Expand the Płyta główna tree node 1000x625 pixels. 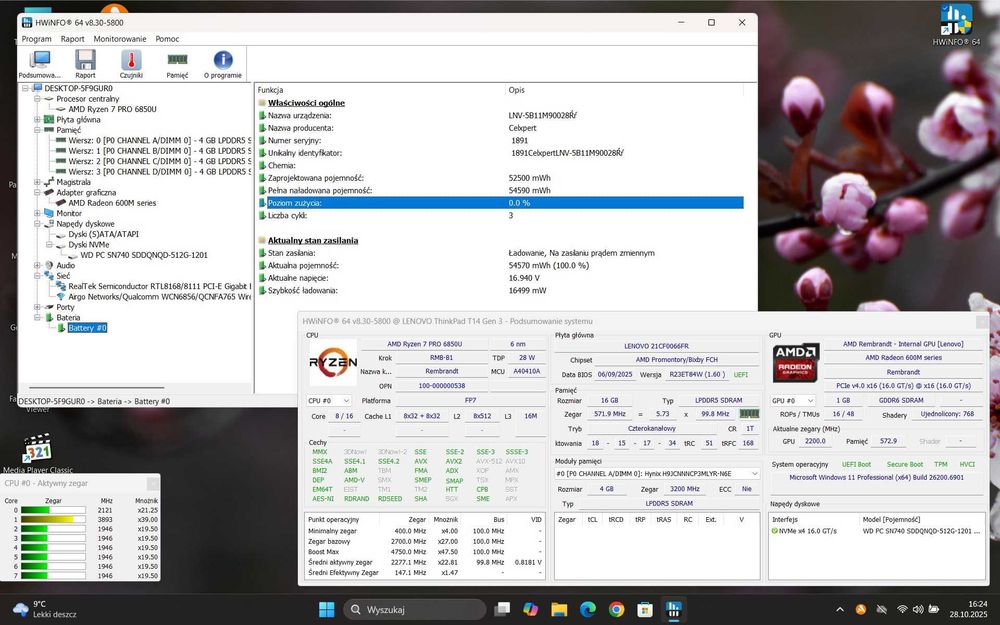click(x=38, y=119)
